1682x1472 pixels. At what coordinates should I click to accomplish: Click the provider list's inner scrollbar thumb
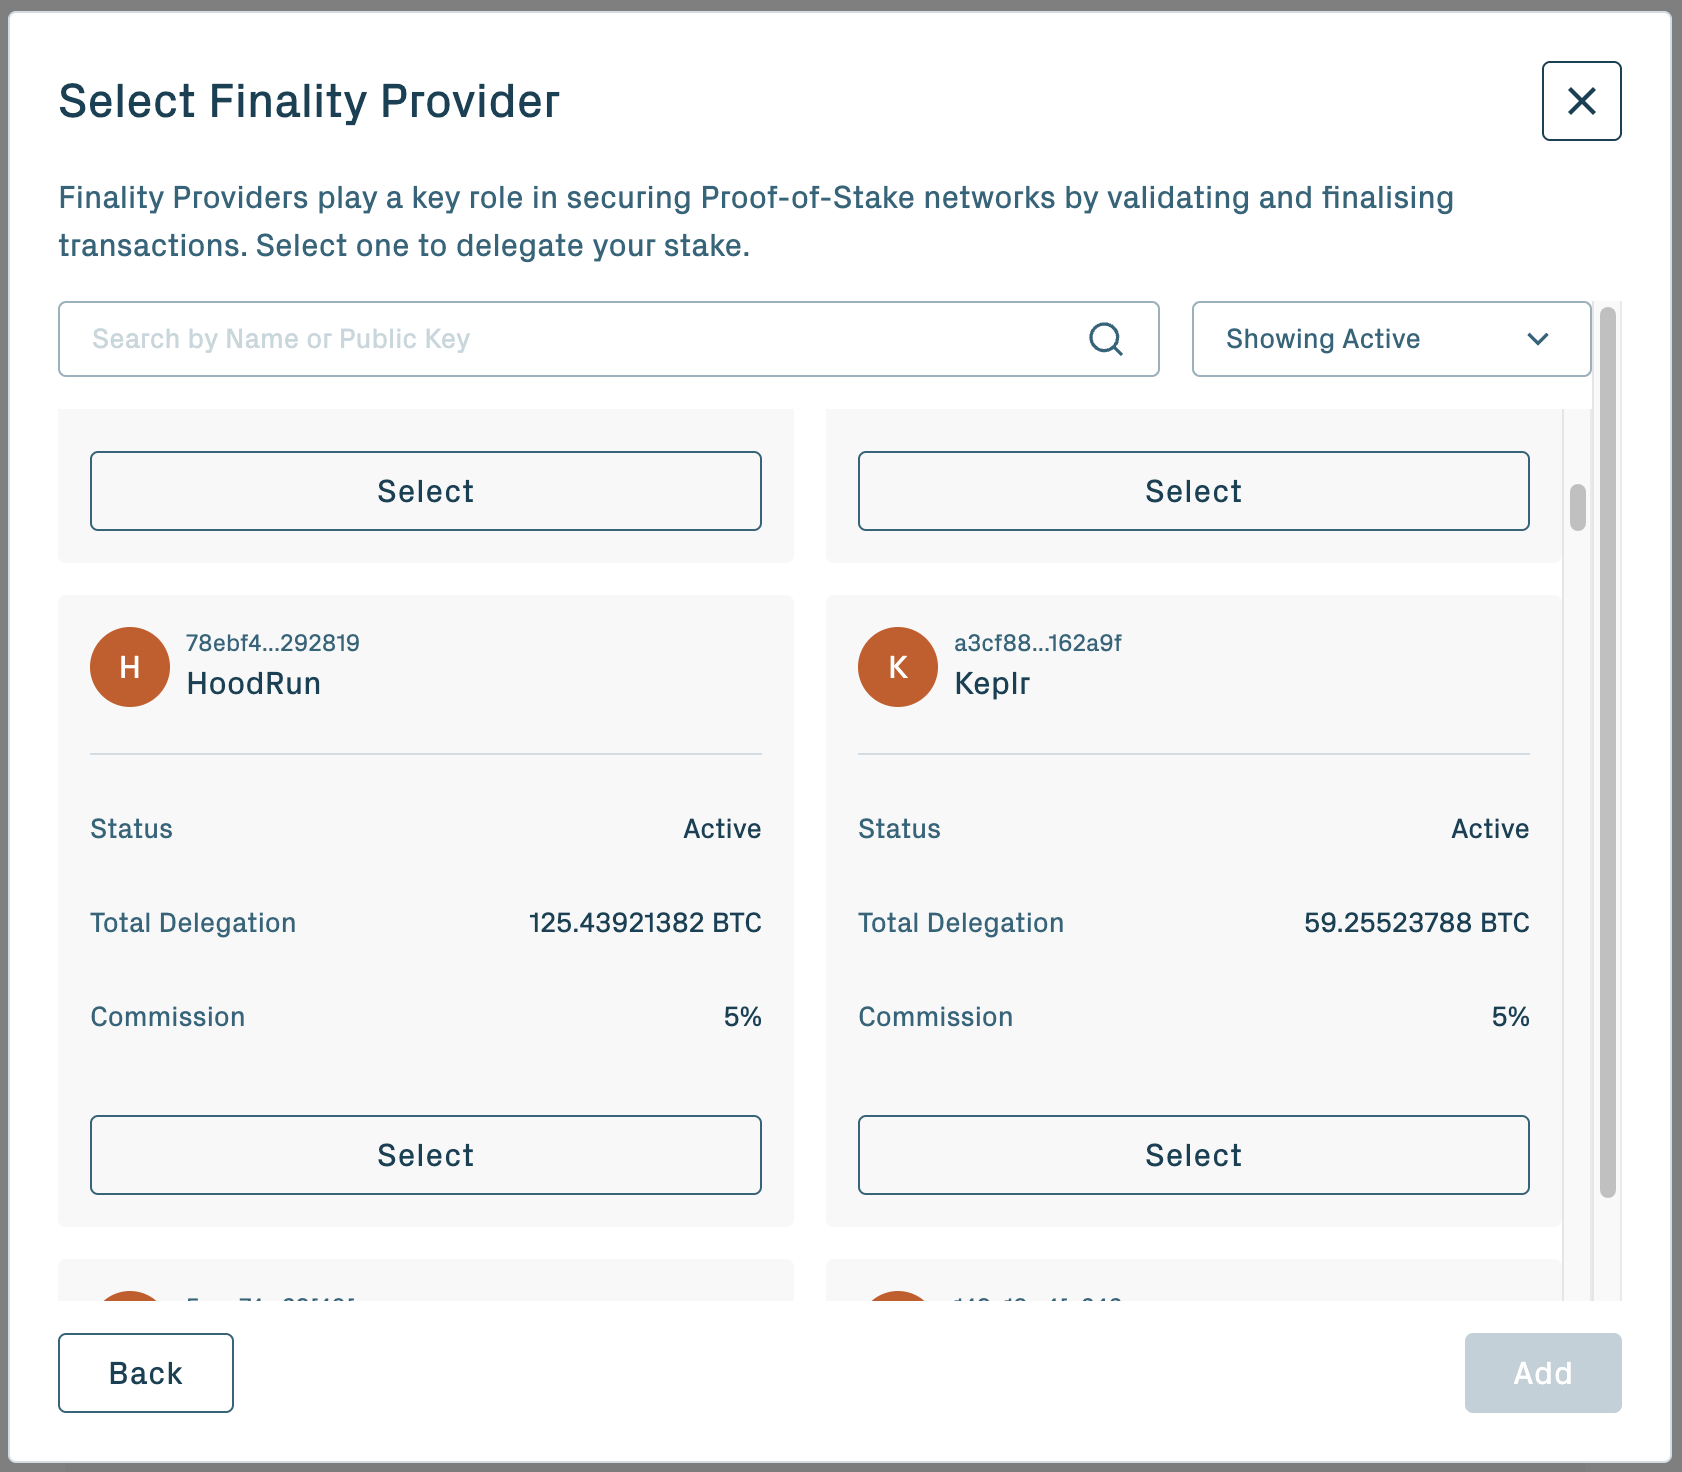[1578, 507]
